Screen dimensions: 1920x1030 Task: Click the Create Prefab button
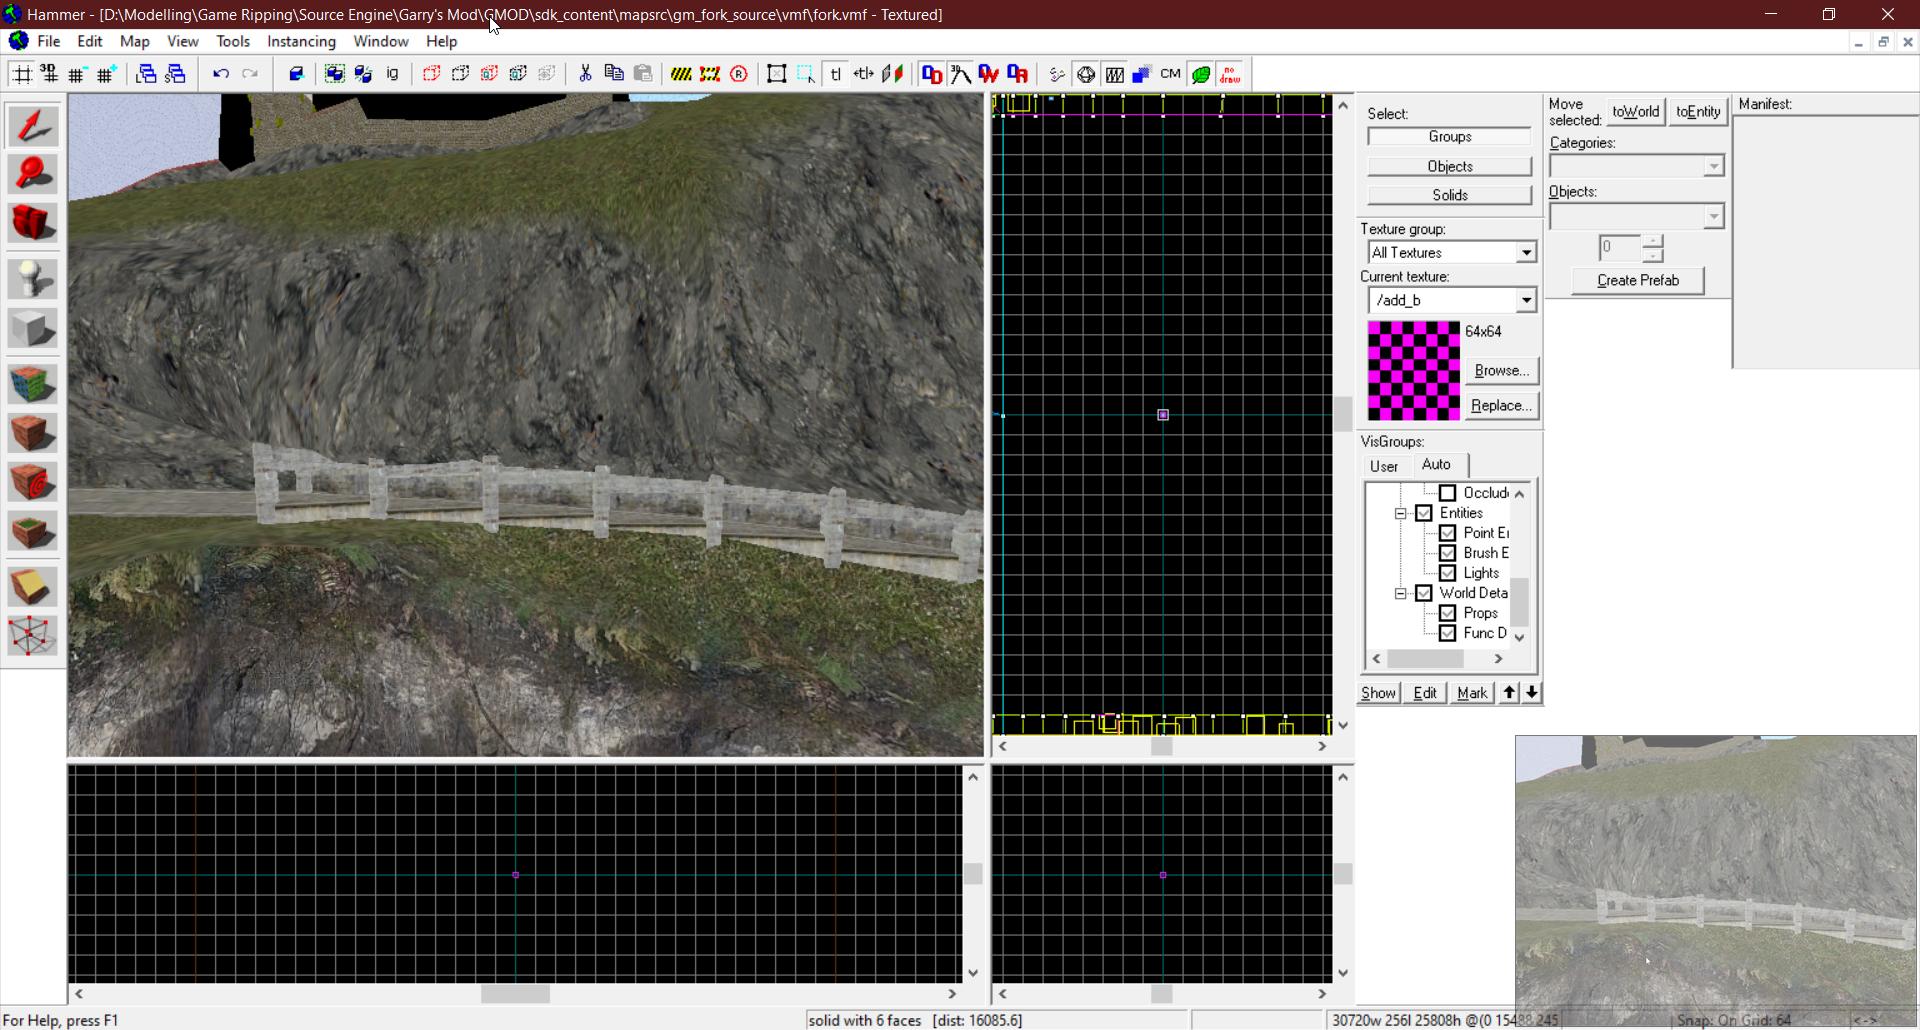coord(1637,280)
